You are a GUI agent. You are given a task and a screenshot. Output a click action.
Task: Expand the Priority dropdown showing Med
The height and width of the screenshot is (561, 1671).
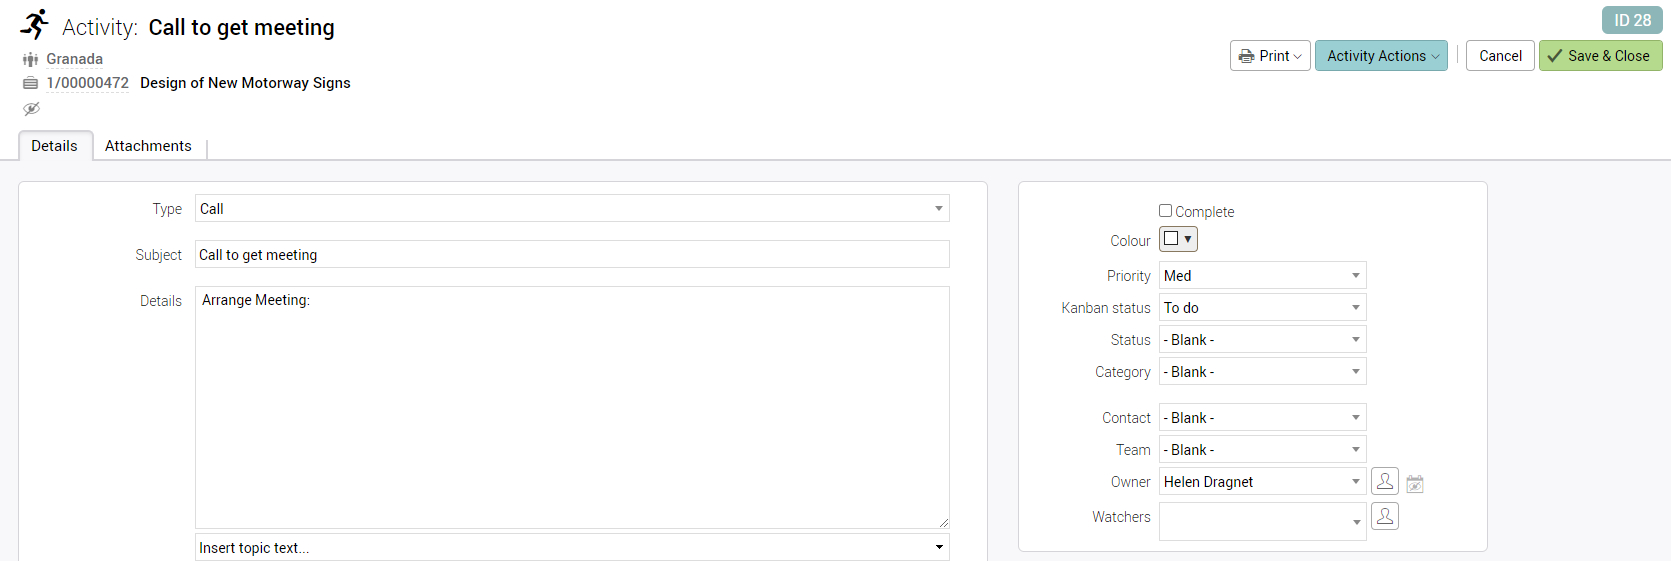pos(1262,276)
